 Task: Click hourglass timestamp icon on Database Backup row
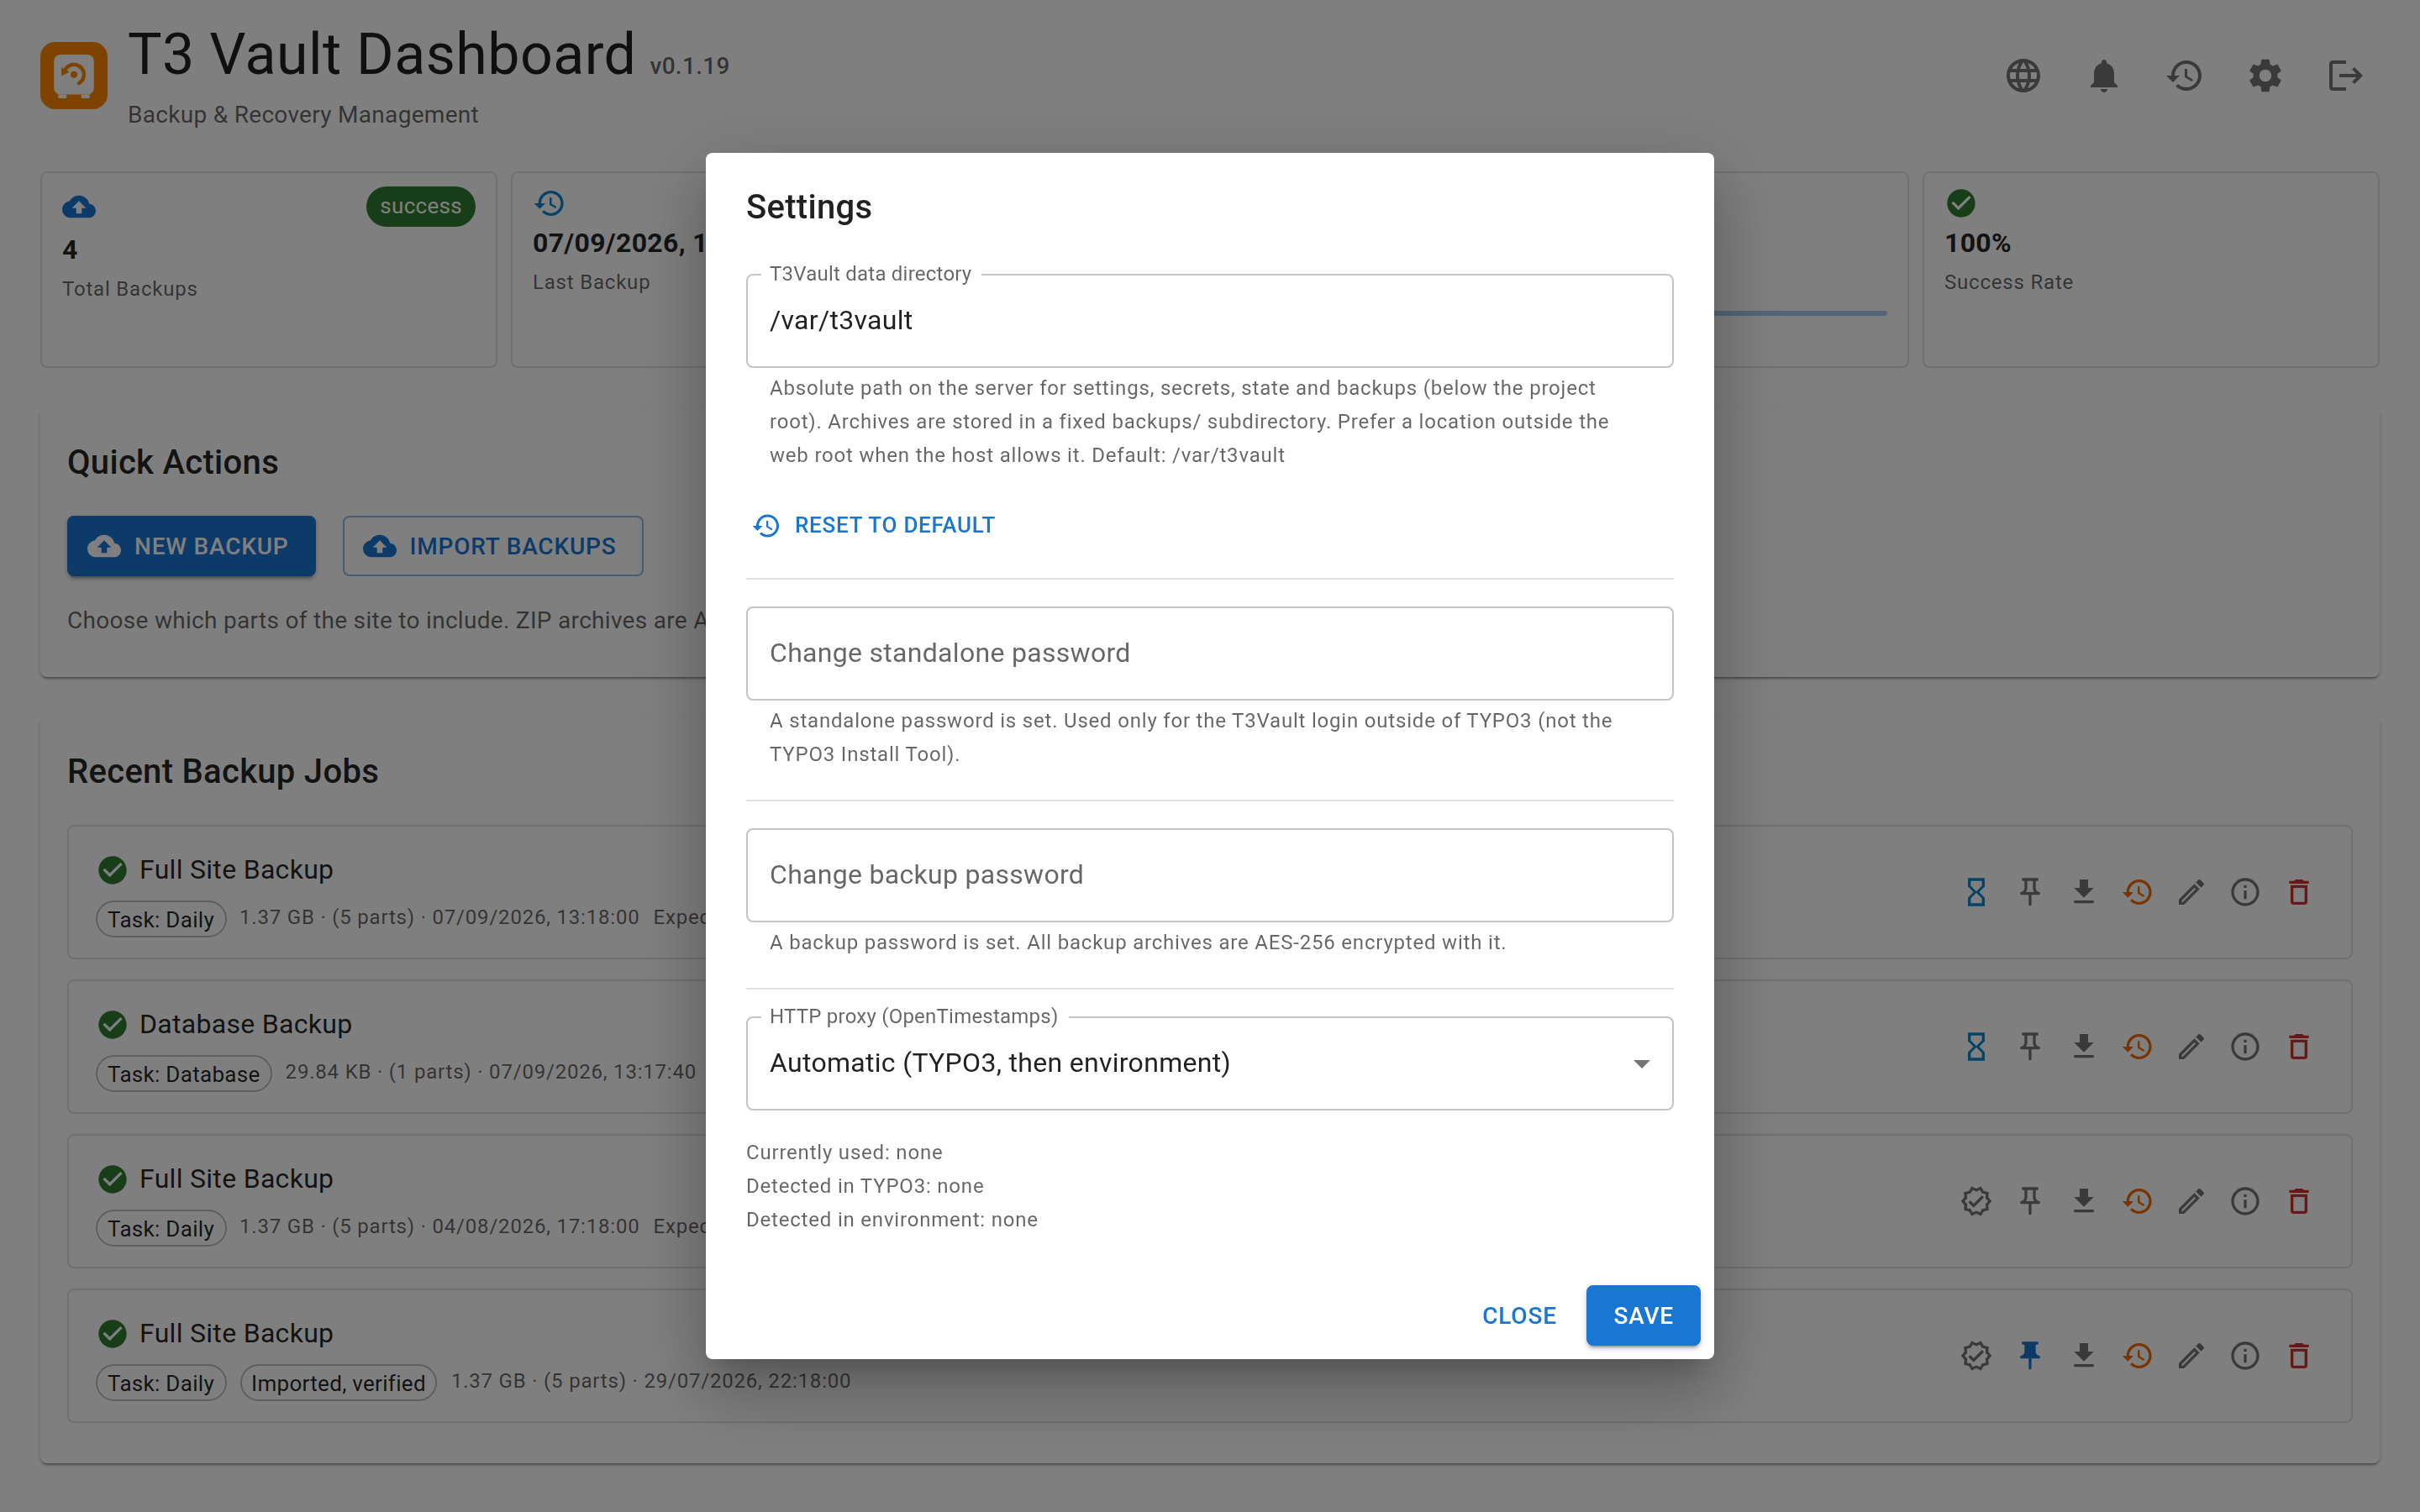point(1976,1047)
